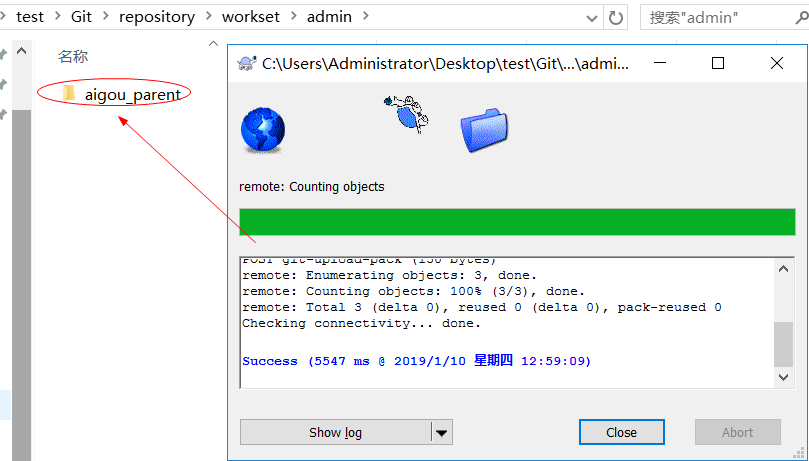Open the Show log dropdown arrow
This screenshot has height=461, width=809.
pyautogui.click(x=442, y=432)
